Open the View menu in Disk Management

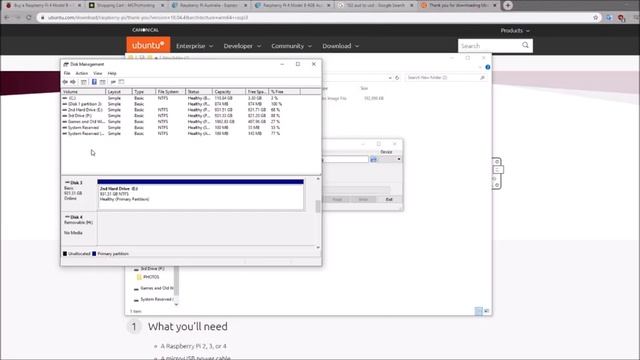click(98, 73)
